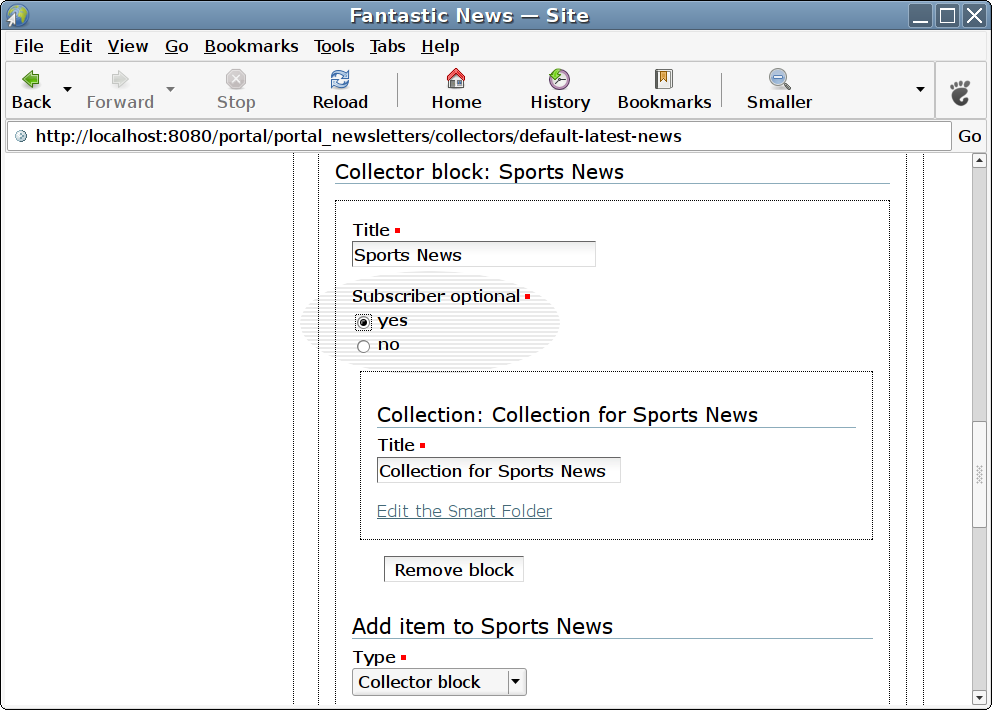Expand the toolbar overflow arrow
This screenshot has height=710, width=992.
(920, 90)
